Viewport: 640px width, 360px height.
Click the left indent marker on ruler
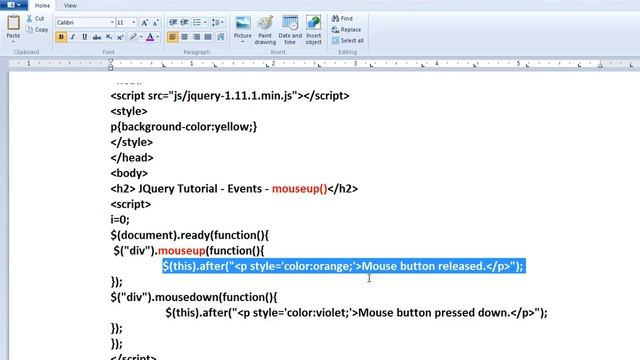(x=111, y=64)
